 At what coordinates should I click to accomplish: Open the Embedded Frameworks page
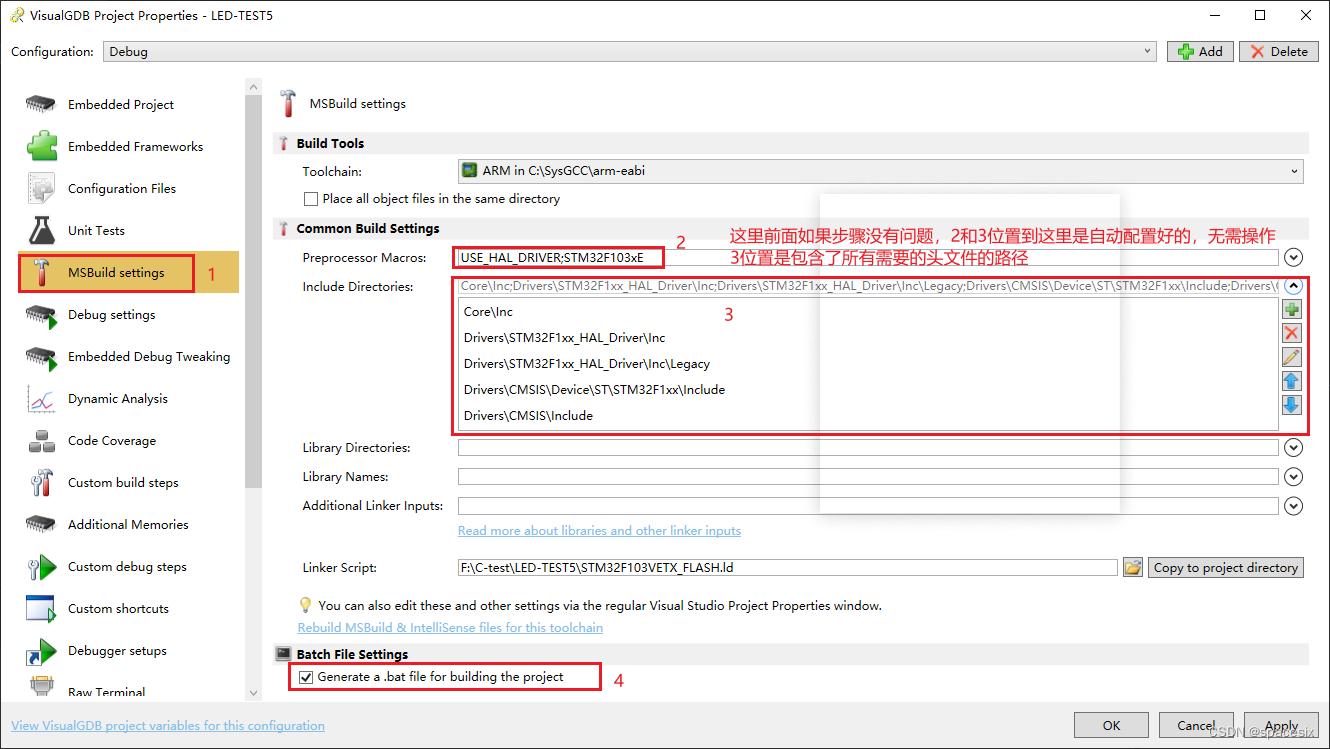tap(135, 147)
